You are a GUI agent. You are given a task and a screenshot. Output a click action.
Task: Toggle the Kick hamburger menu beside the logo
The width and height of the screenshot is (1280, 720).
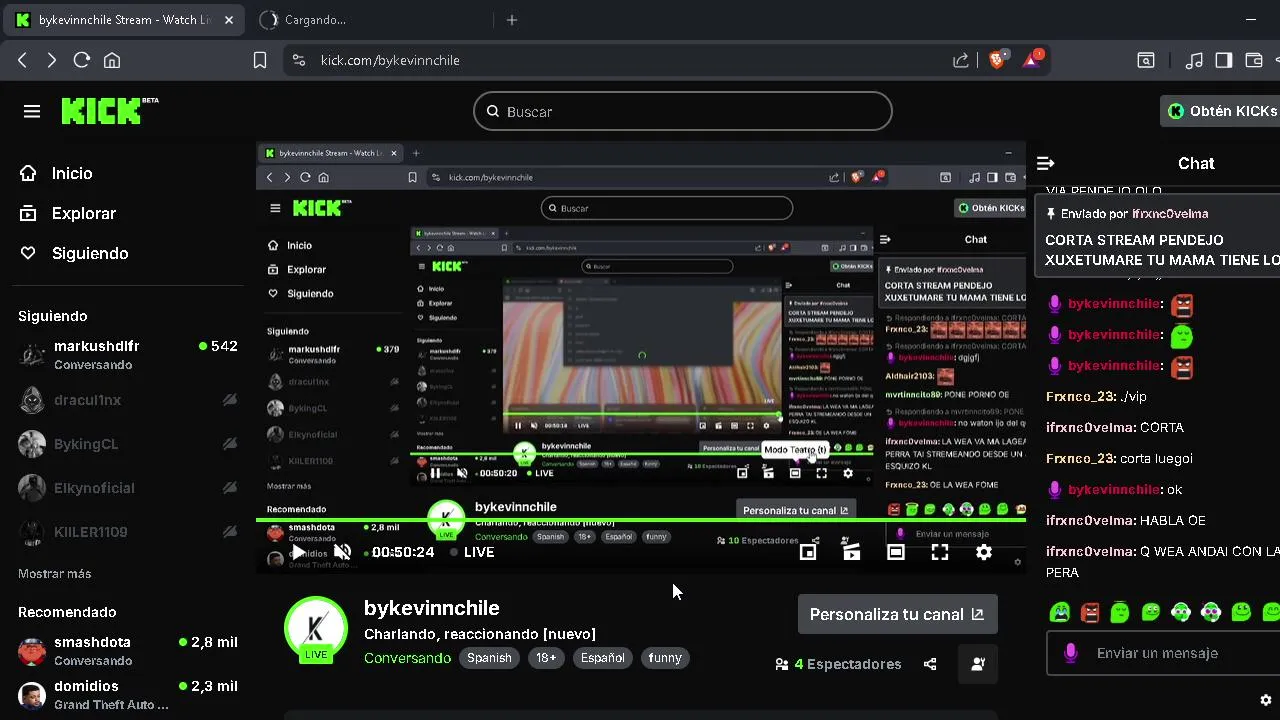[x=32, y=111]
